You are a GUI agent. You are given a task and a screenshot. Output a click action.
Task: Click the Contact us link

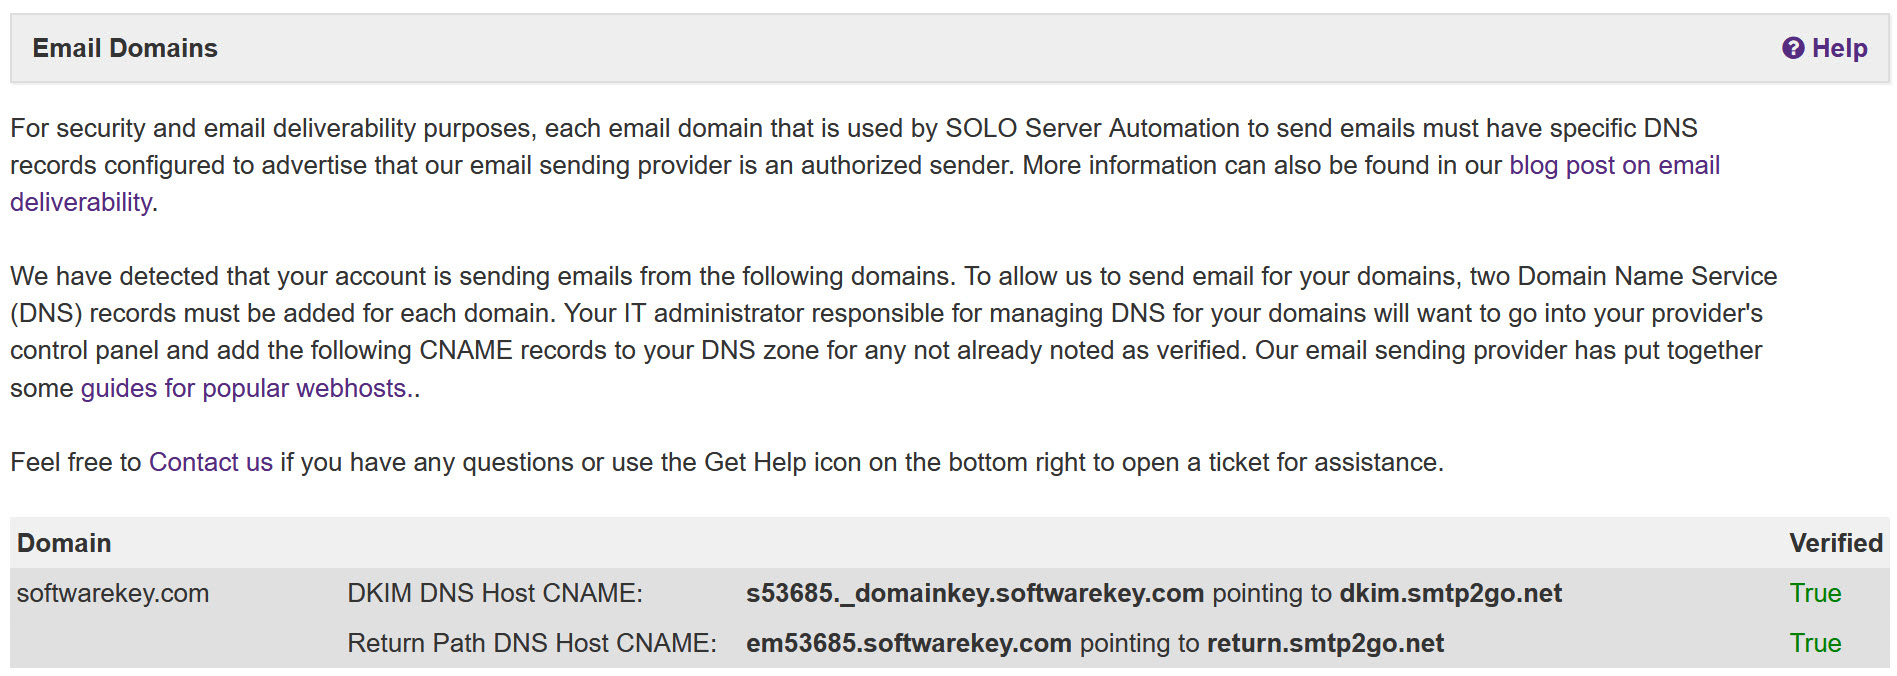(210, 462)
